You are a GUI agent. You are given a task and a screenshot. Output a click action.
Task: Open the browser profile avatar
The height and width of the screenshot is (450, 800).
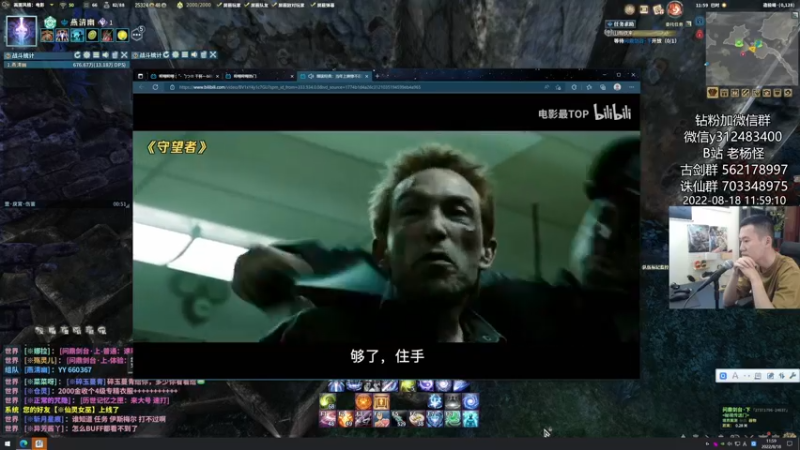(x=617, y=87)
